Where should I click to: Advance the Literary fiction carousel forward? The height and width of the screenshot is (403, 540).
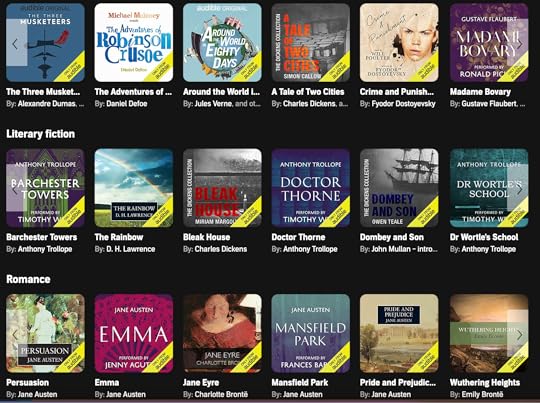(519, 188)
